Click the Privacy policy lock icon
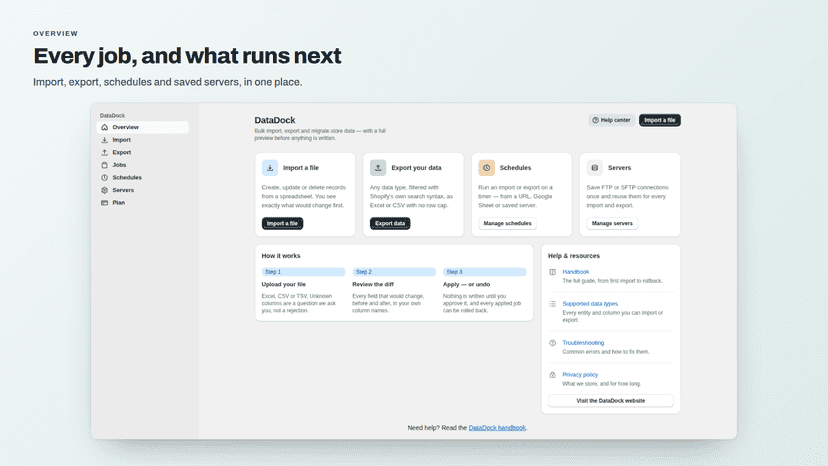 (x=552, y=375)
